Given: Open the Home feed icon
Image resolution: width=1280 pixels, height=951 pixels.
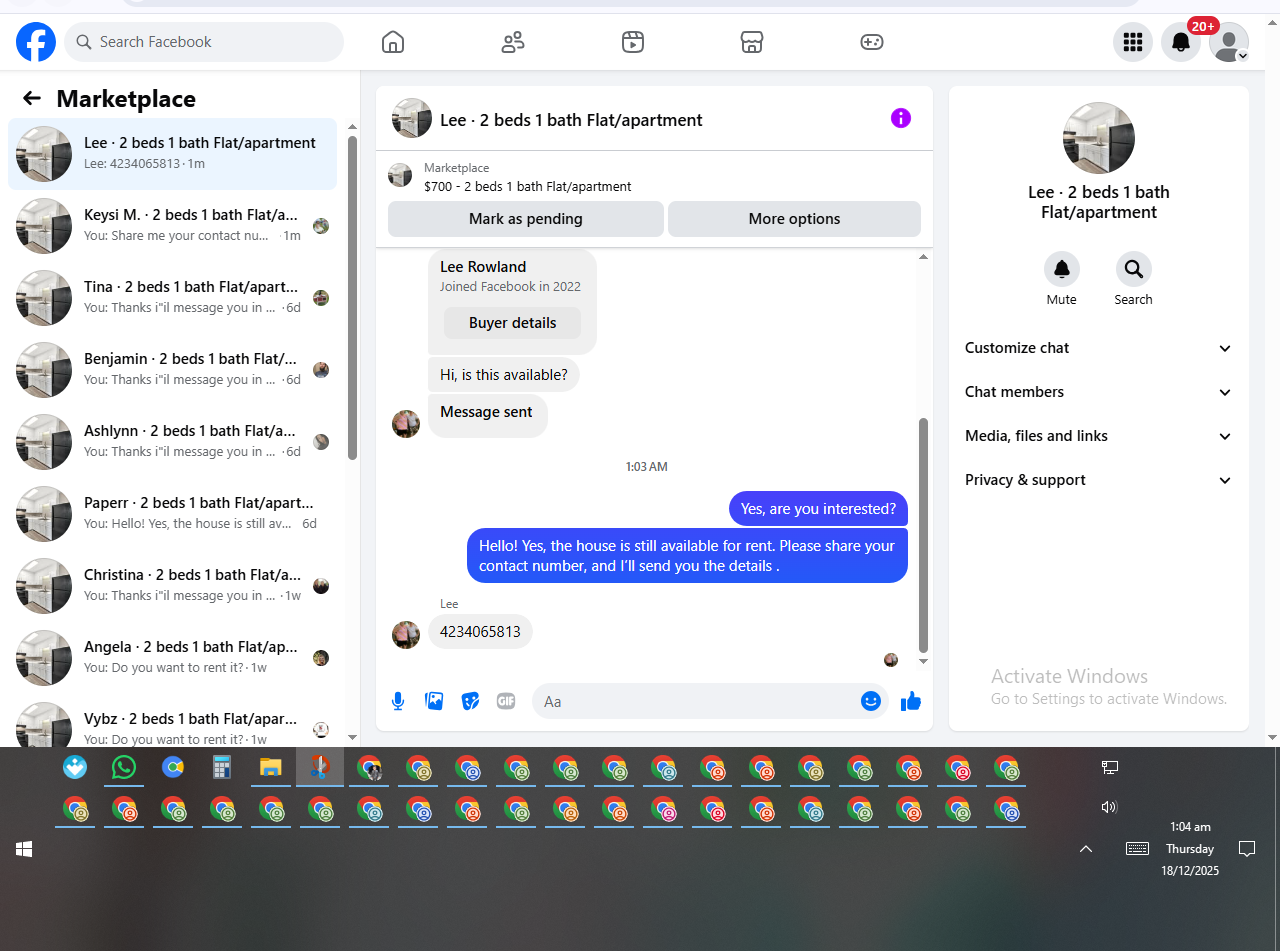Looking at the screenshot, I should (393, 42).
